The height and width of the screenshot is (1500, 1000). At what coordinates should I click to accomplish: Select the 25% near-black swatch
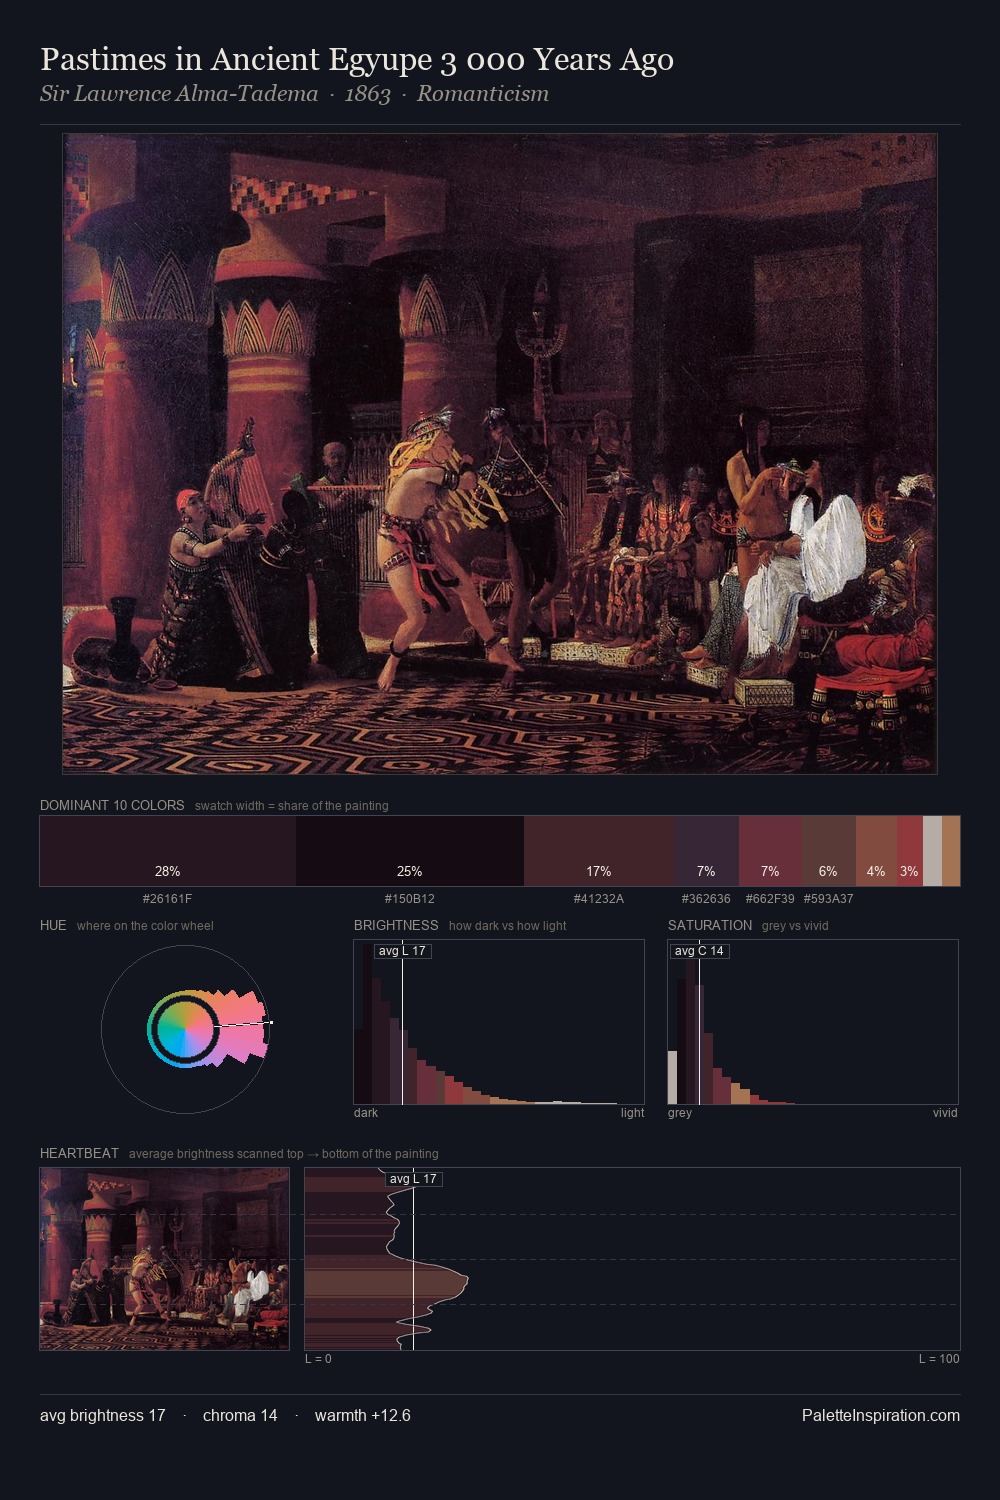click(410, 851)
